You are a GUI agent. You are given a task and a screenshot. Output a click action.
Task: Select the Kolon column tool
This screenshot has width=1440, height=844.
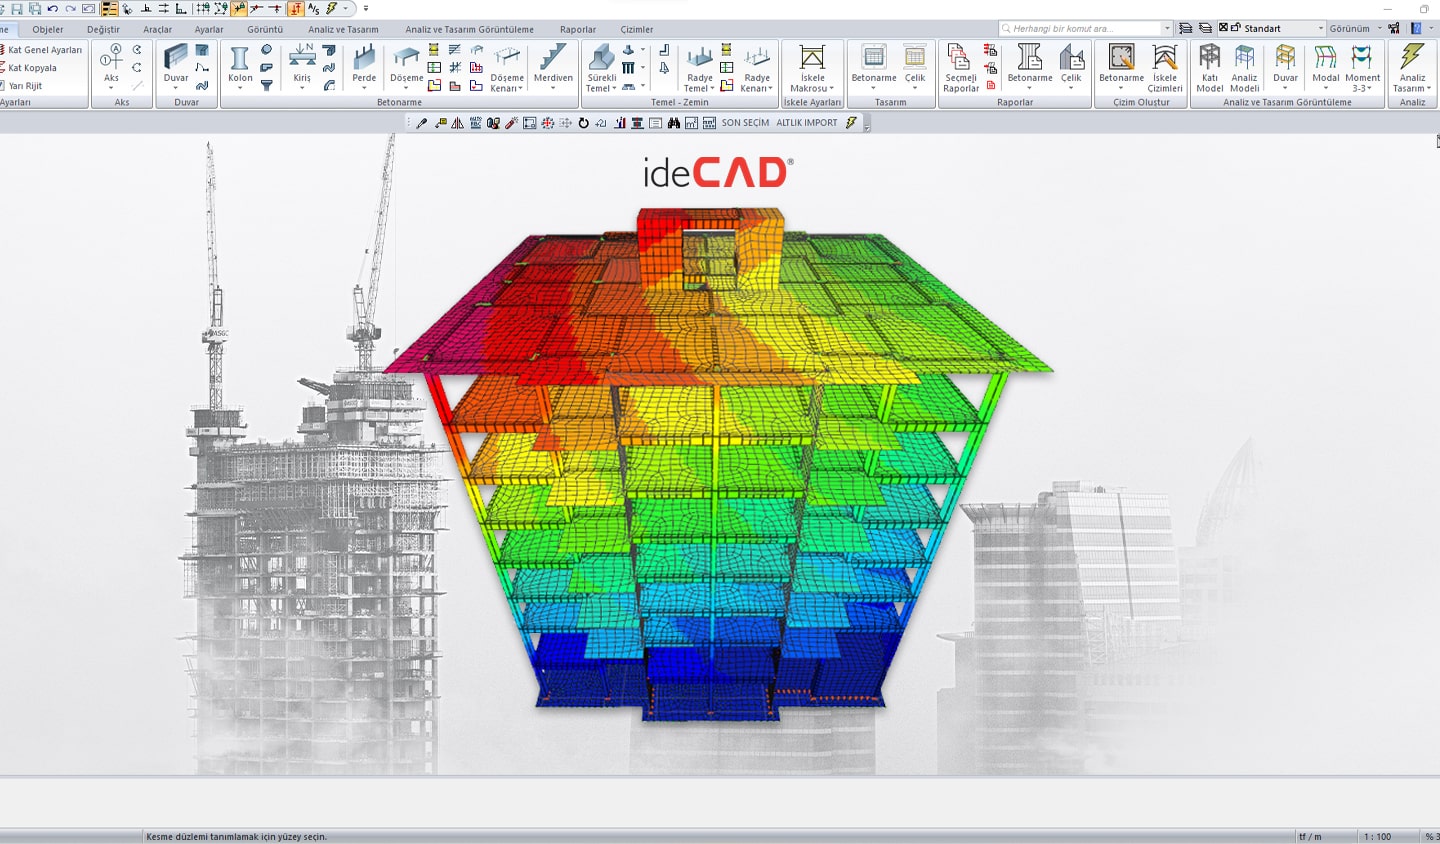point(240,67)
